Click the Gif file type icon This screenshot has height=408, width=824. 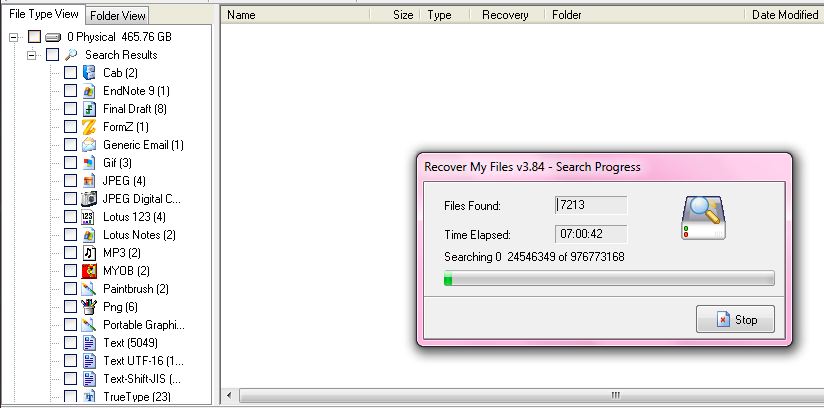pos(89,163)
